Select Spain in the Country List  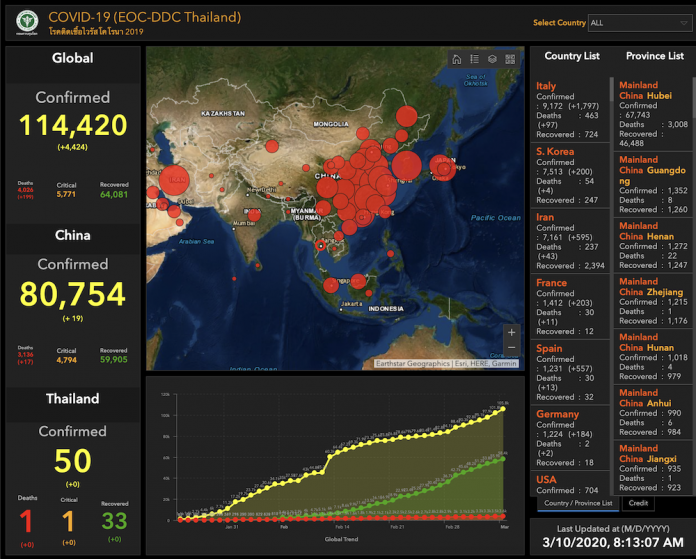pyautogui.click(x=570, y=373)
